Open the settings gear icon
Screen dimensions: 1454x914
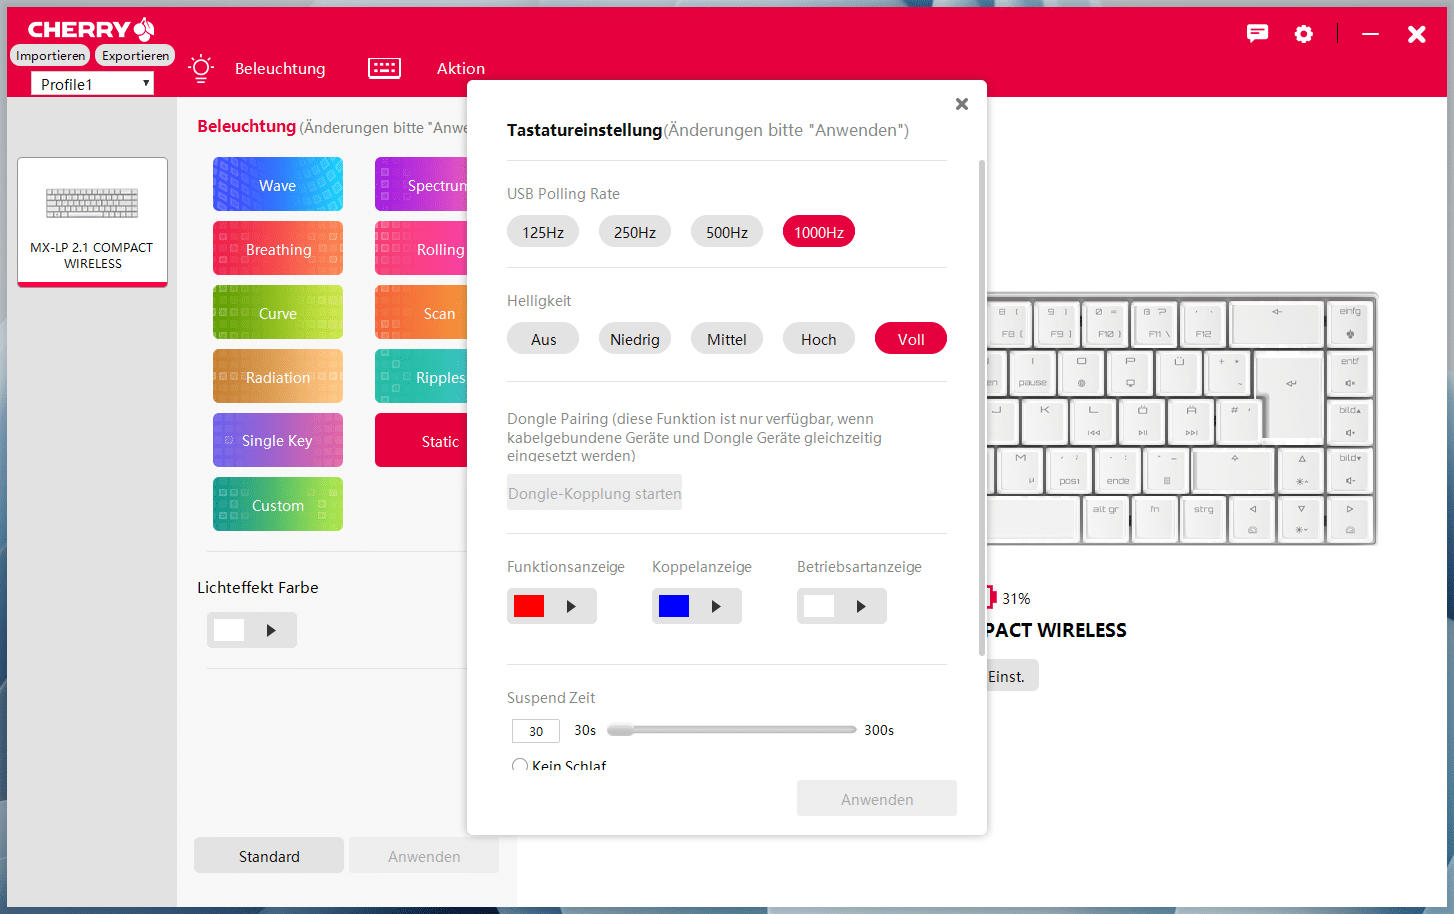point(1304,34)
